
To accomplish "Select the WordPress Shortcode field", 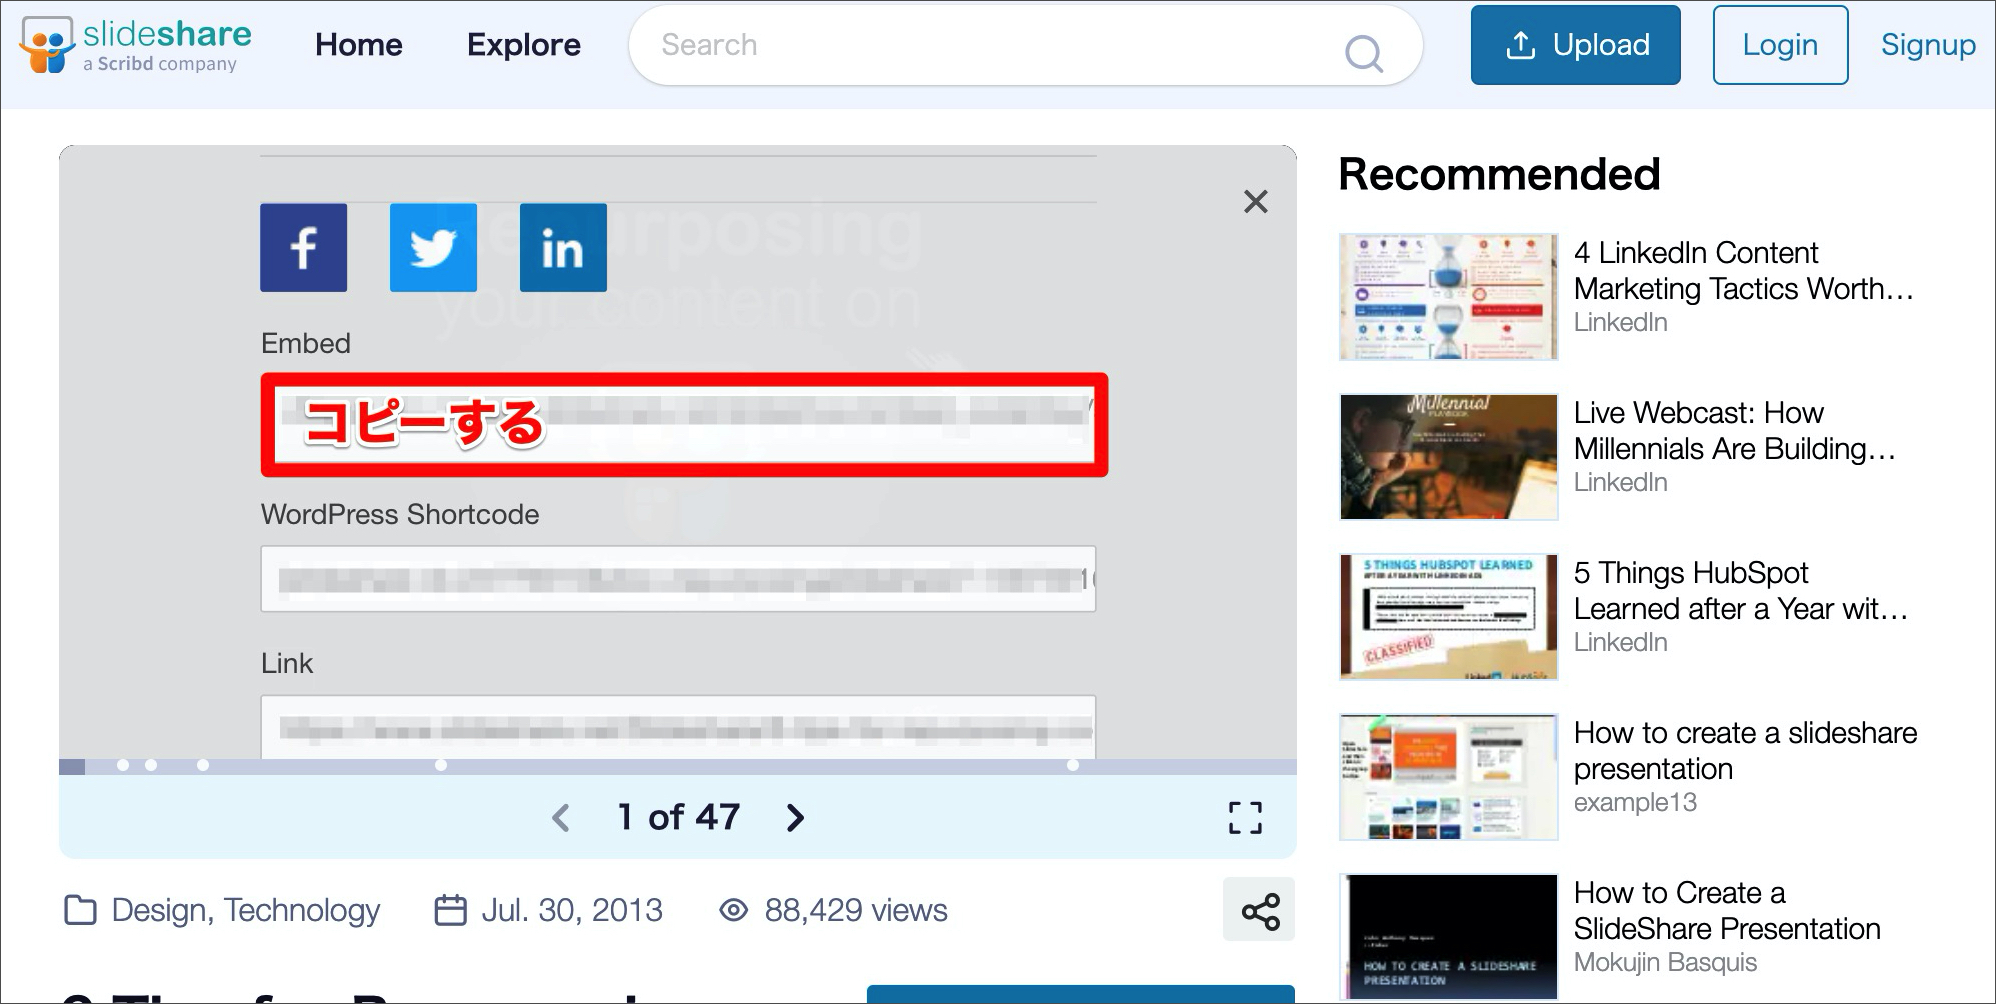I will click(678, 578).
